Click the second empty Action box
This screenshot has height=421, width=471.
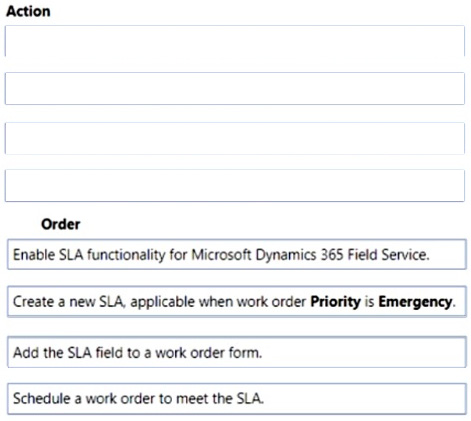point(235,88)
